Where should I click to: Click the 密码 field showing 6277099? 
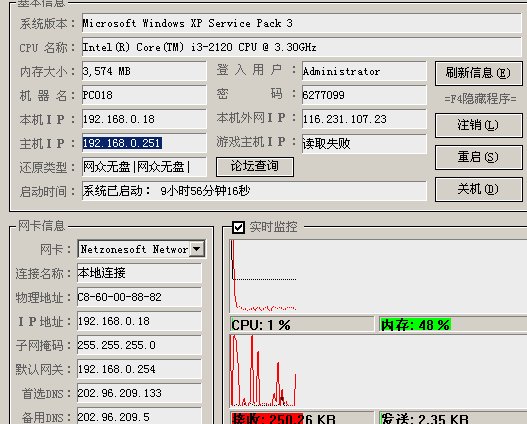tap(364, 95)
